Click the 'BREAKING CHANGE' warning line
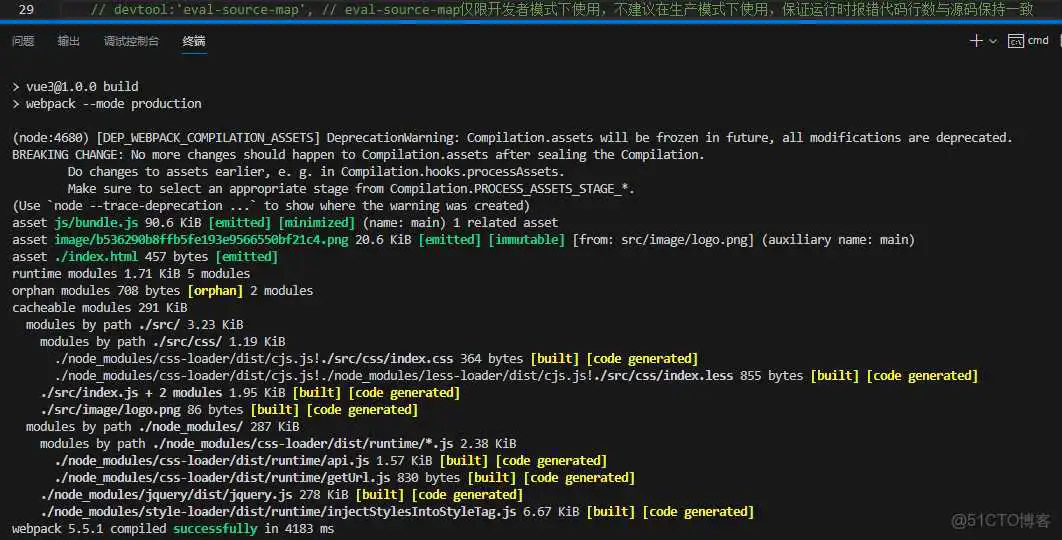The width and height of the screenshot is (1062, 540). (358, 154)
